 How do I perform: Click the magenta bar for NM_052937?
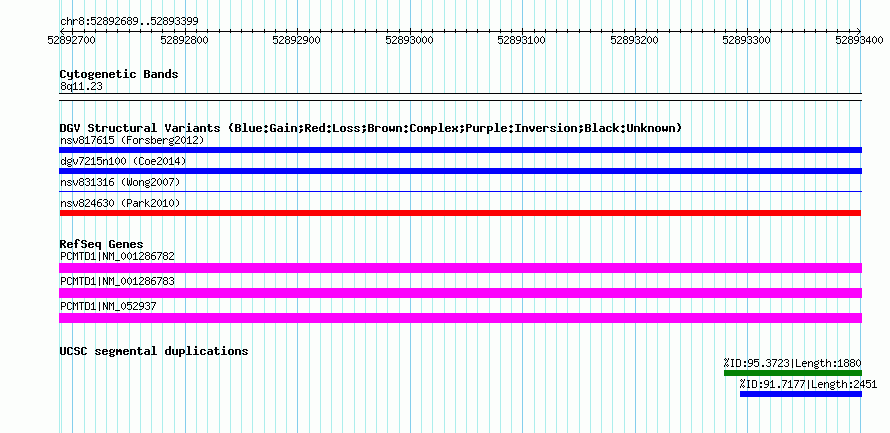[x=460, y=318]
